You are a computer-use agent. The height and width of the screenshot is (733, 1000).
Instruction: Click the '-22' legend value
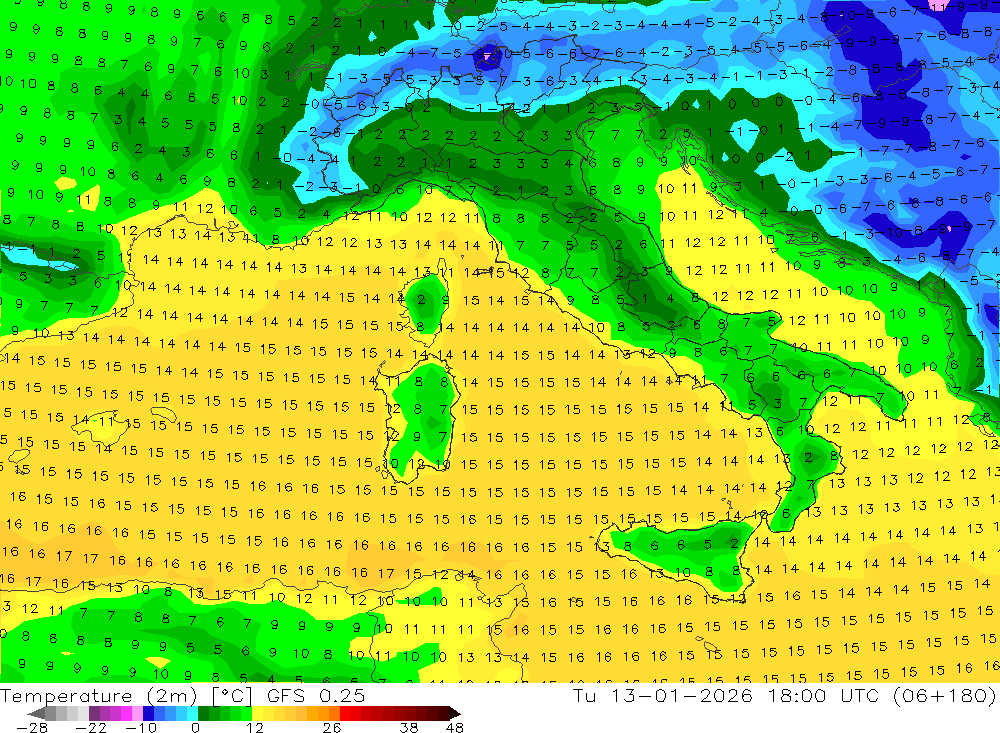pyautogui.click(x=91, y=727)
